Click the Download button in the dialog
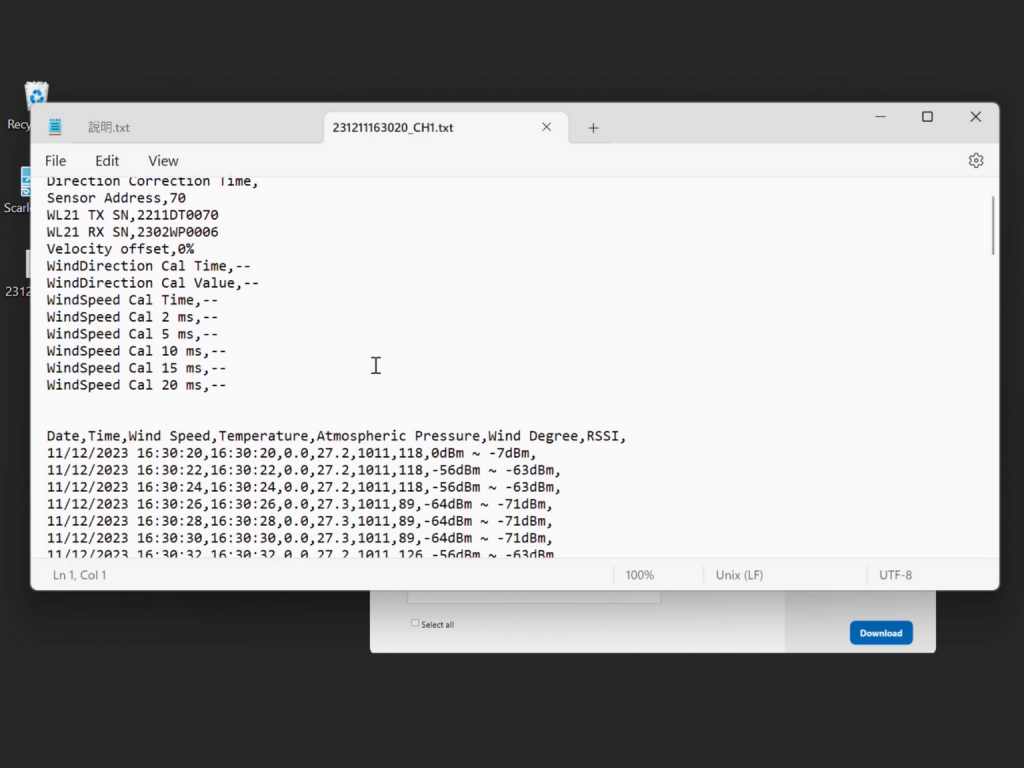This screenshot has height=768, width=1024. 880,632
